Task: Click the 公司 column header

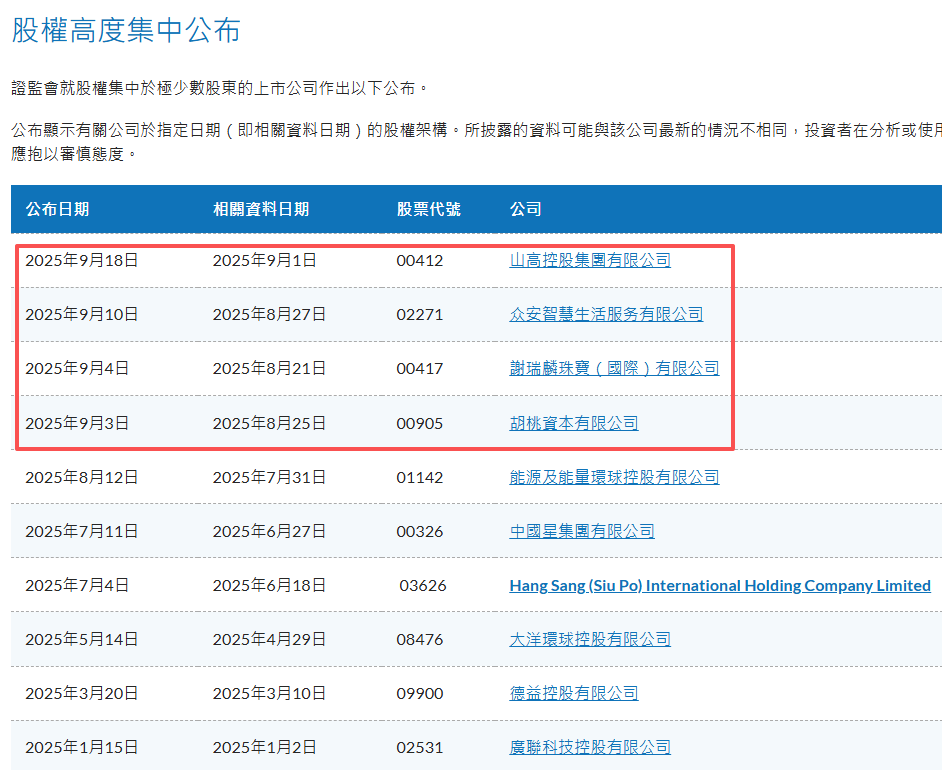Action: (526, 209)
